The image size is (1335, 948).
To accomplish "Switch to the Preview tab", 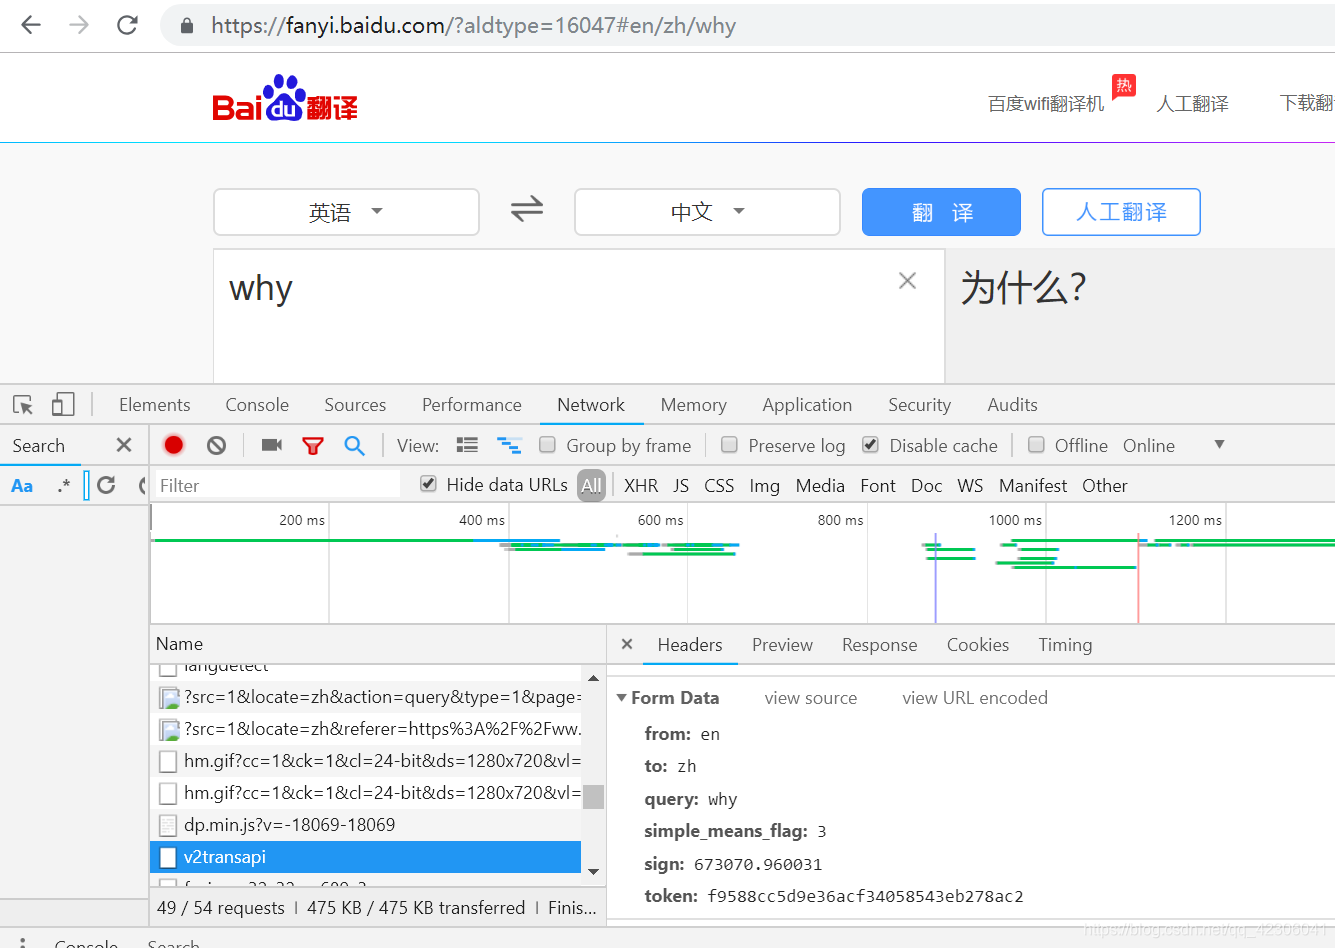I will 782,645.
